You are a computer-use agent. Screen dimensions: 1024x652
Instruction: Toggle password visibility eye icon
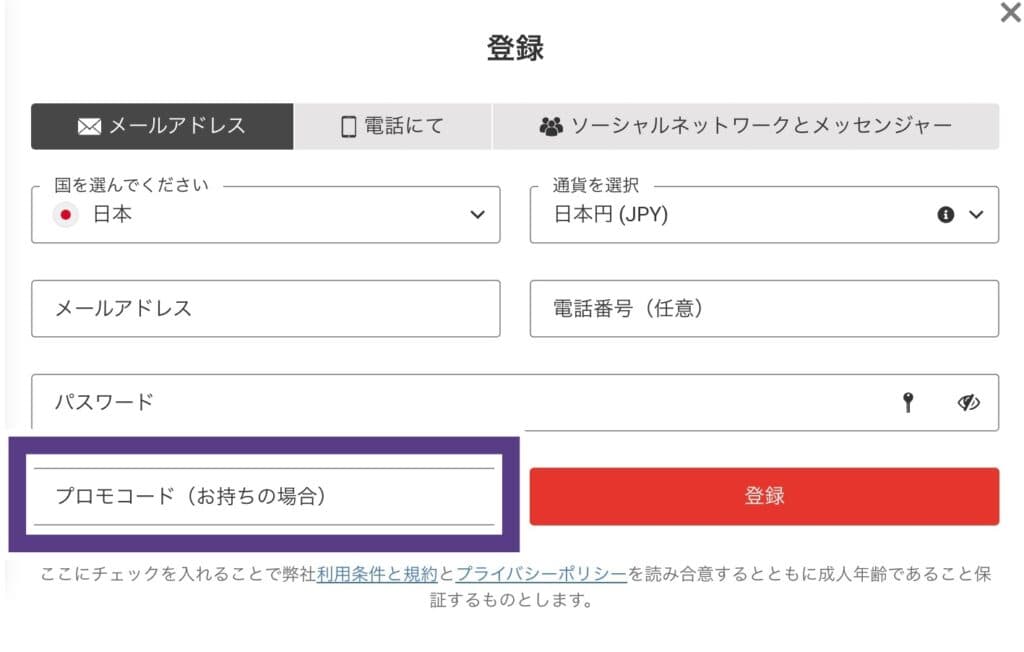tap(967, 403)
